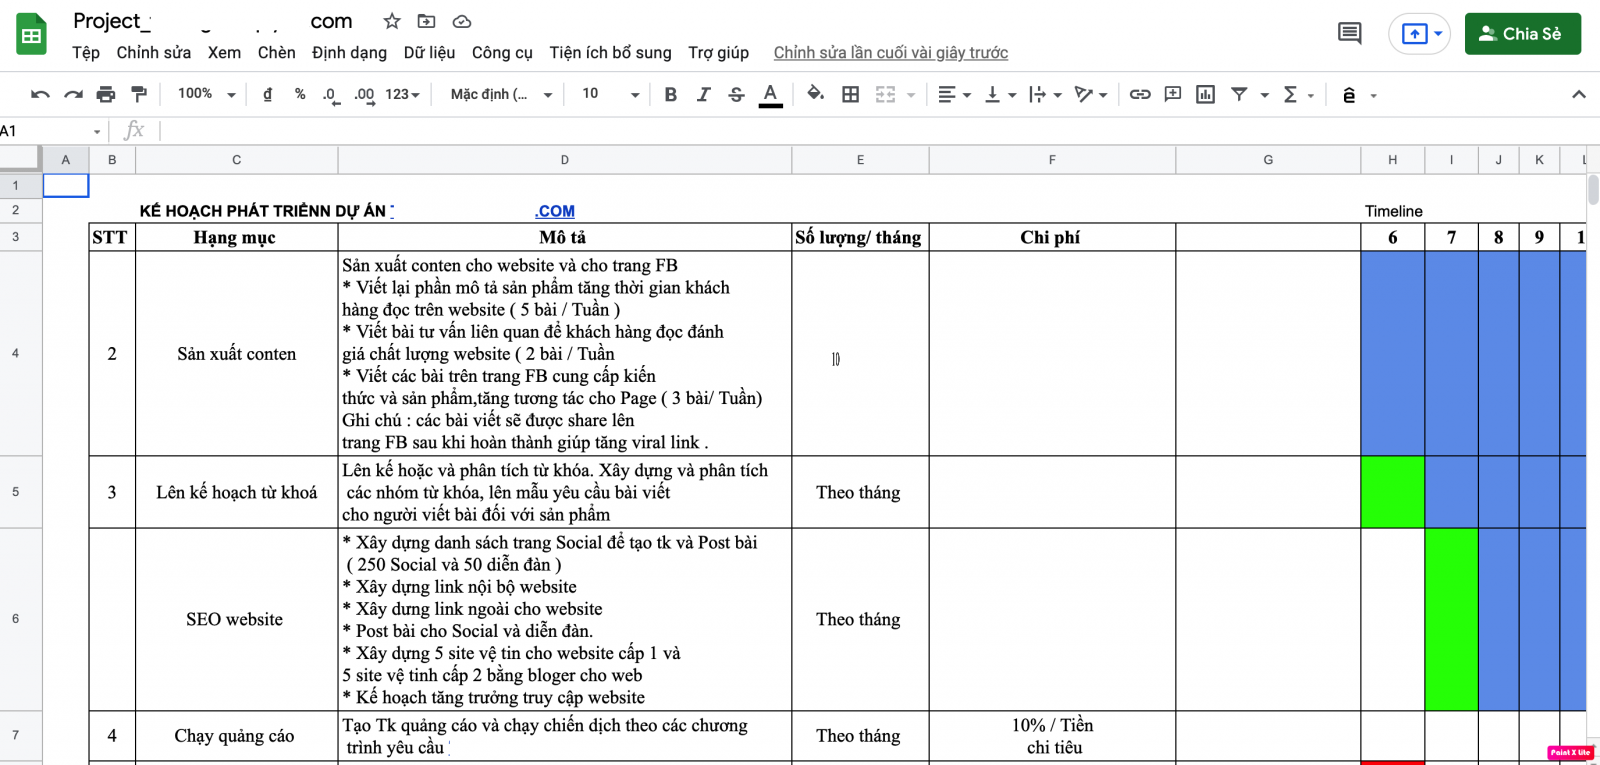Check cloud save status icon

[461, 21]
